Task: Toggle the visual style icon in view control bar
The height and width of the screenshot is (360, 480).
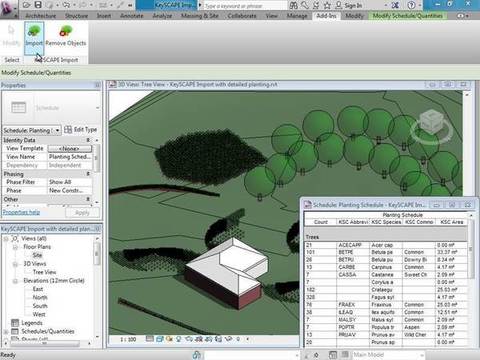Action: click(x=159, y=339)
